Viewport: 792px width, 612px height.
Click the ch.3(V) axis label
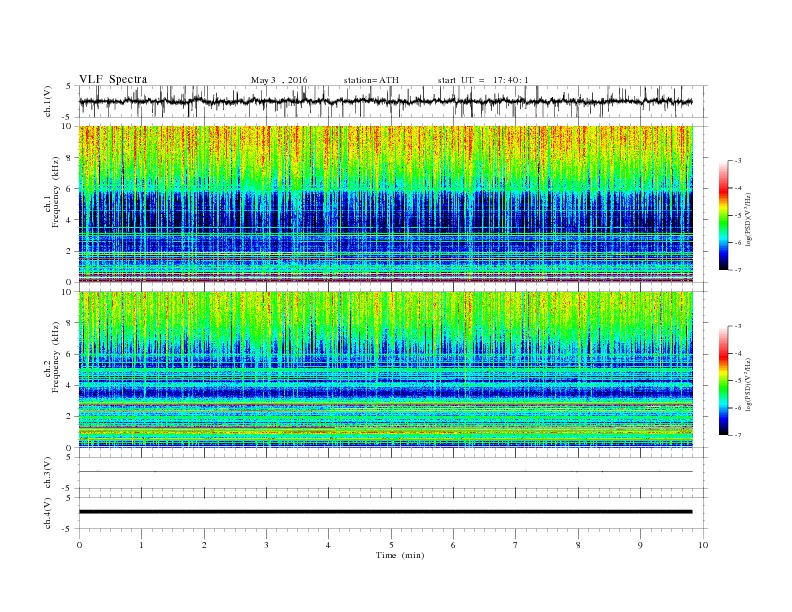pyautogui.click(x=48, y=473)
